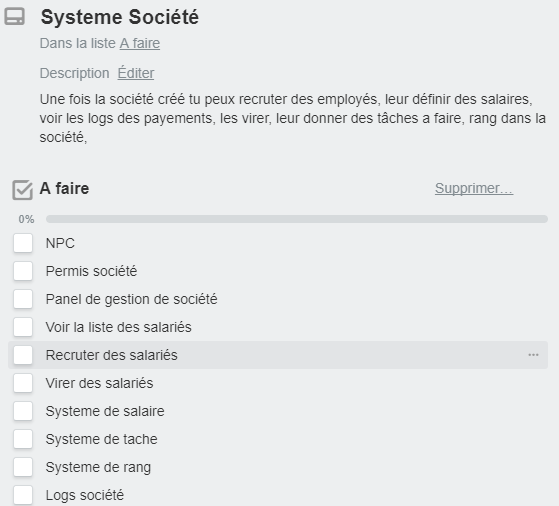This screenshot has height=506, width=559.
Task: Tick the Permis société checkbox
Action: [x=23, y=271]
